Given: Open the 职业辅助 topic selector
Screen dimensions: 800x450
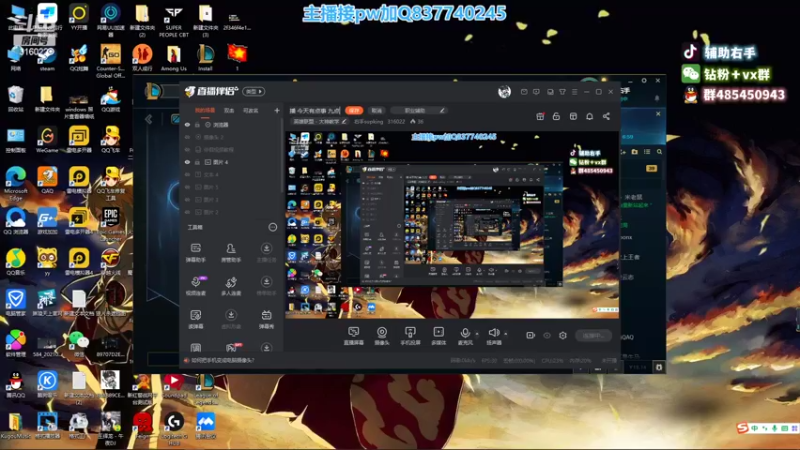Looking at the screenshot, I should point(419,110).
